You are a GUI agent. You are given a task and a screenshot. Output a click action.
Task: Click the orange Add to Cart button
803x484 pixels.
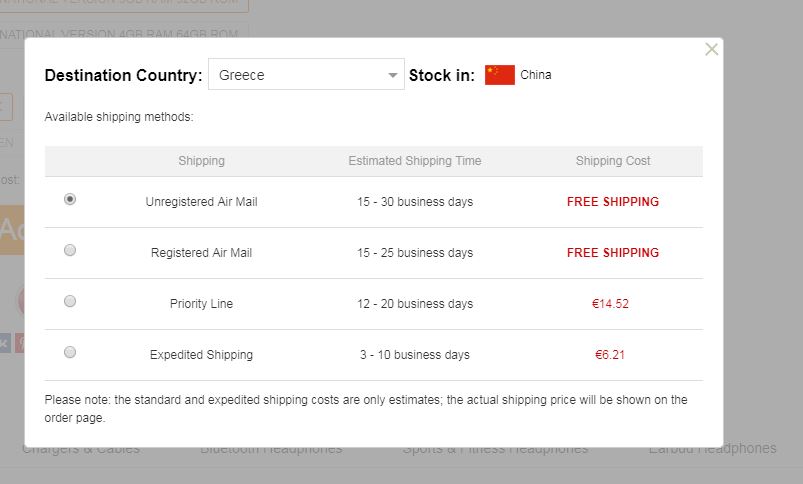pos(12,231)
